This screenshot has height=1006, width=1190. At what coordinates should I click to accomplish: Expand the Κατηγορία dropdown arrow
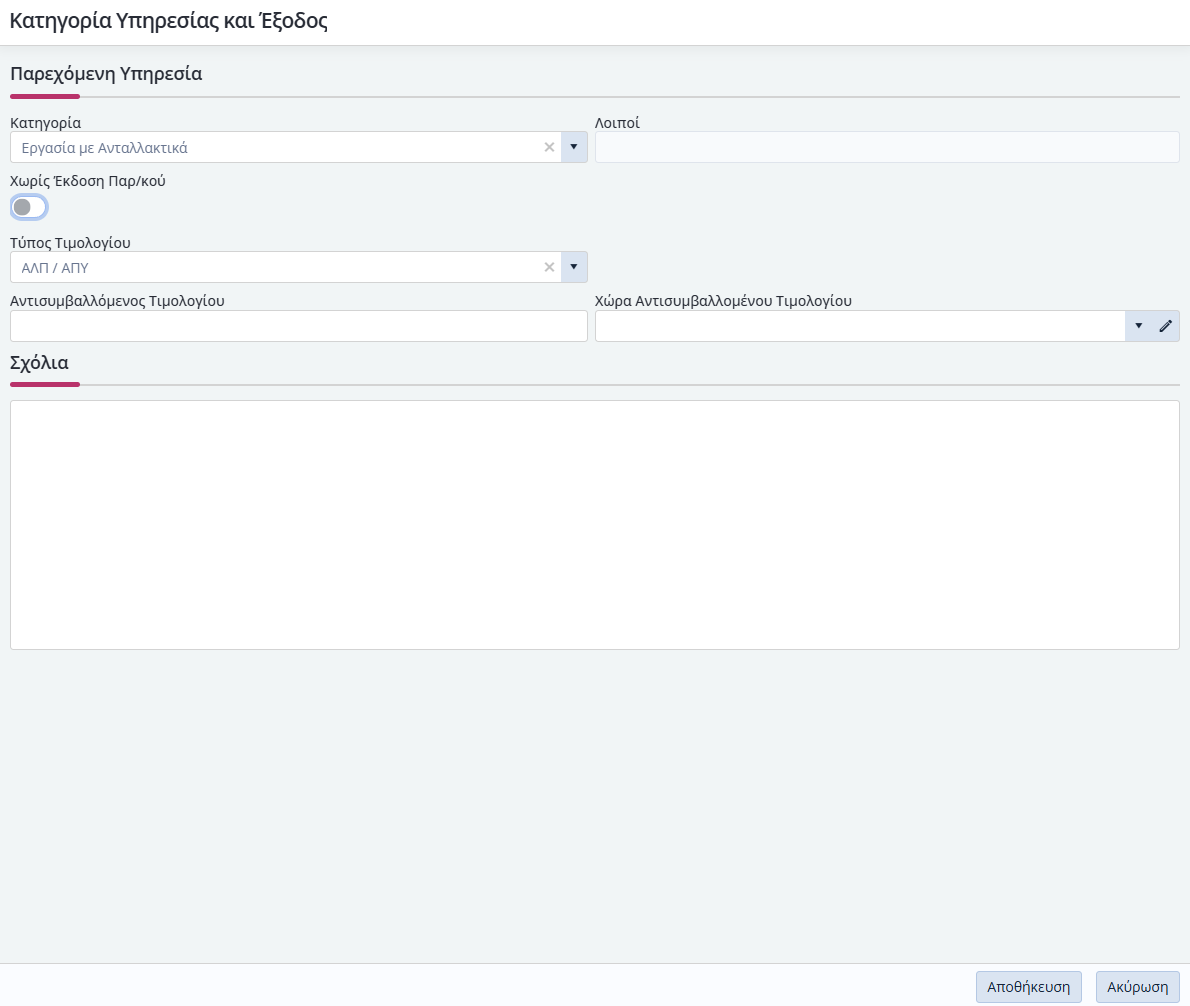[574, 147]
